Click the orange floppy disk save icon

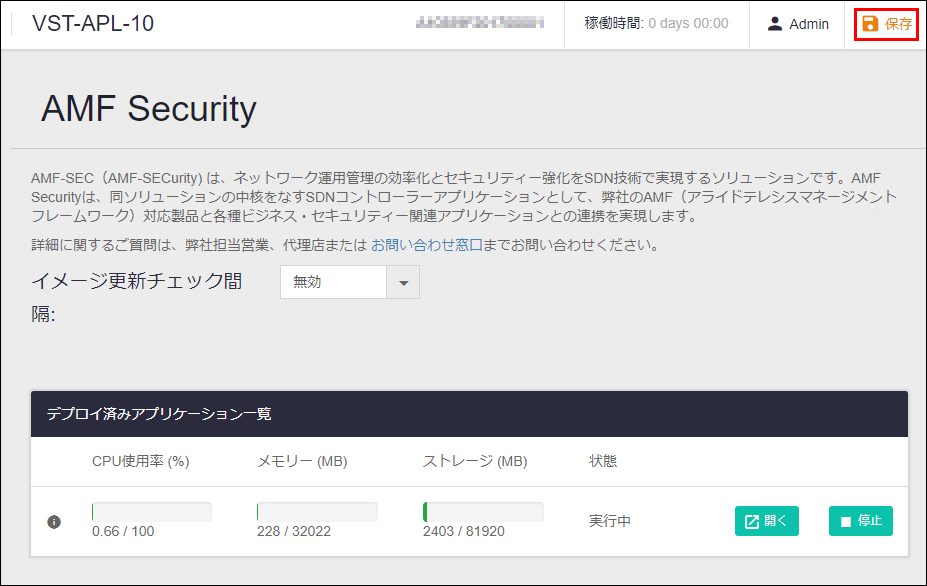870,24
